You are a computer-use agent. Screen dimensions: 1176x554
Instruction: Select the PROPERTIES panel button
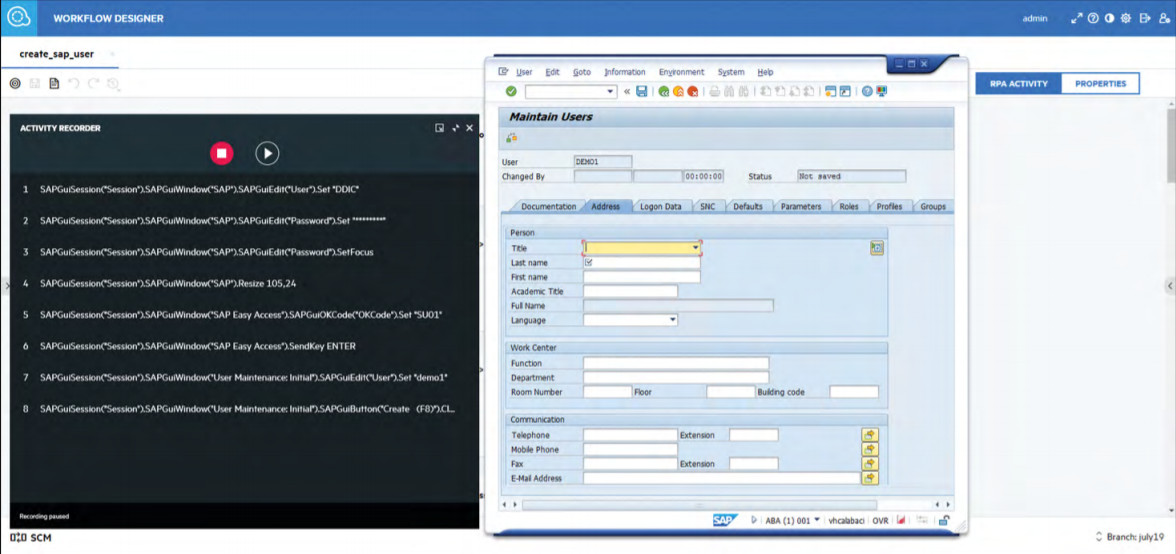[1100, 84]
